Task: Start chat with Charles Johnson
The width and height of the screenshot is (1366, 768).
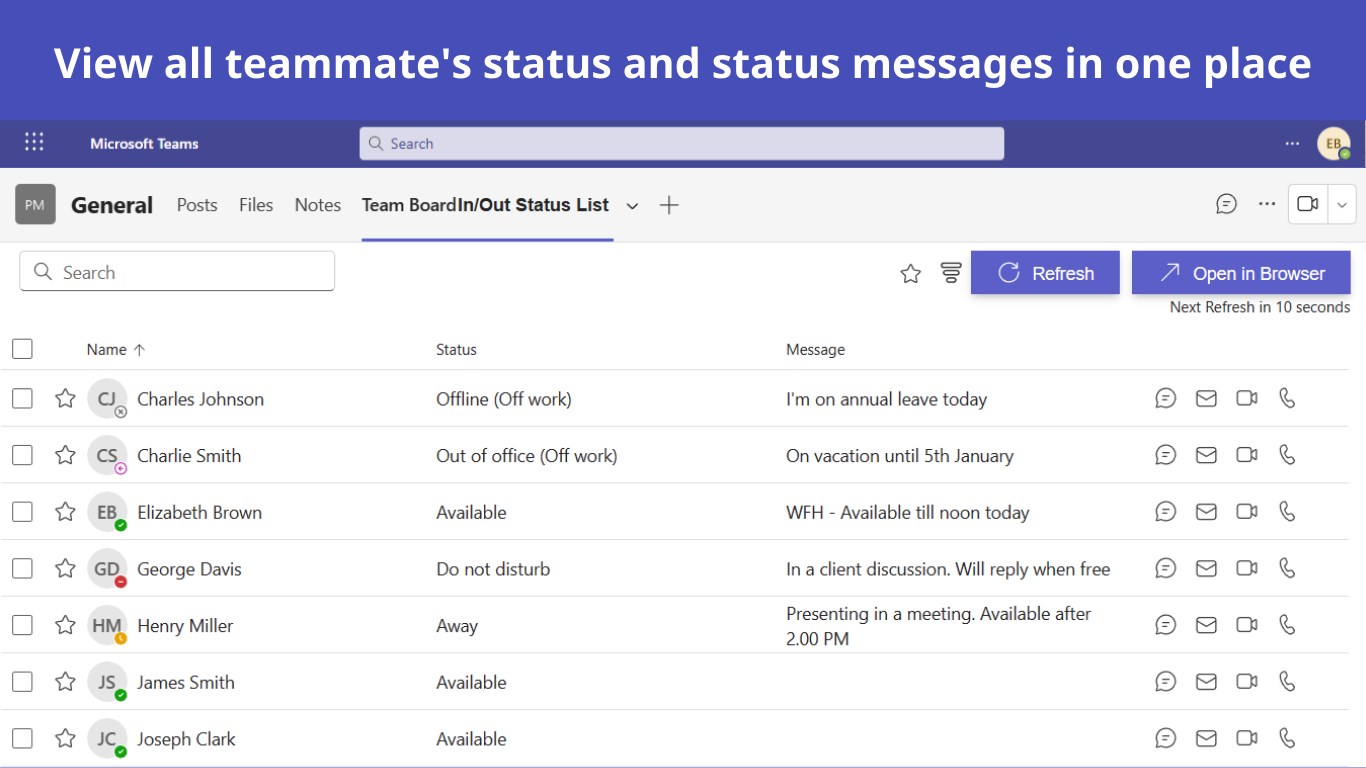Action: point(1165,399)
